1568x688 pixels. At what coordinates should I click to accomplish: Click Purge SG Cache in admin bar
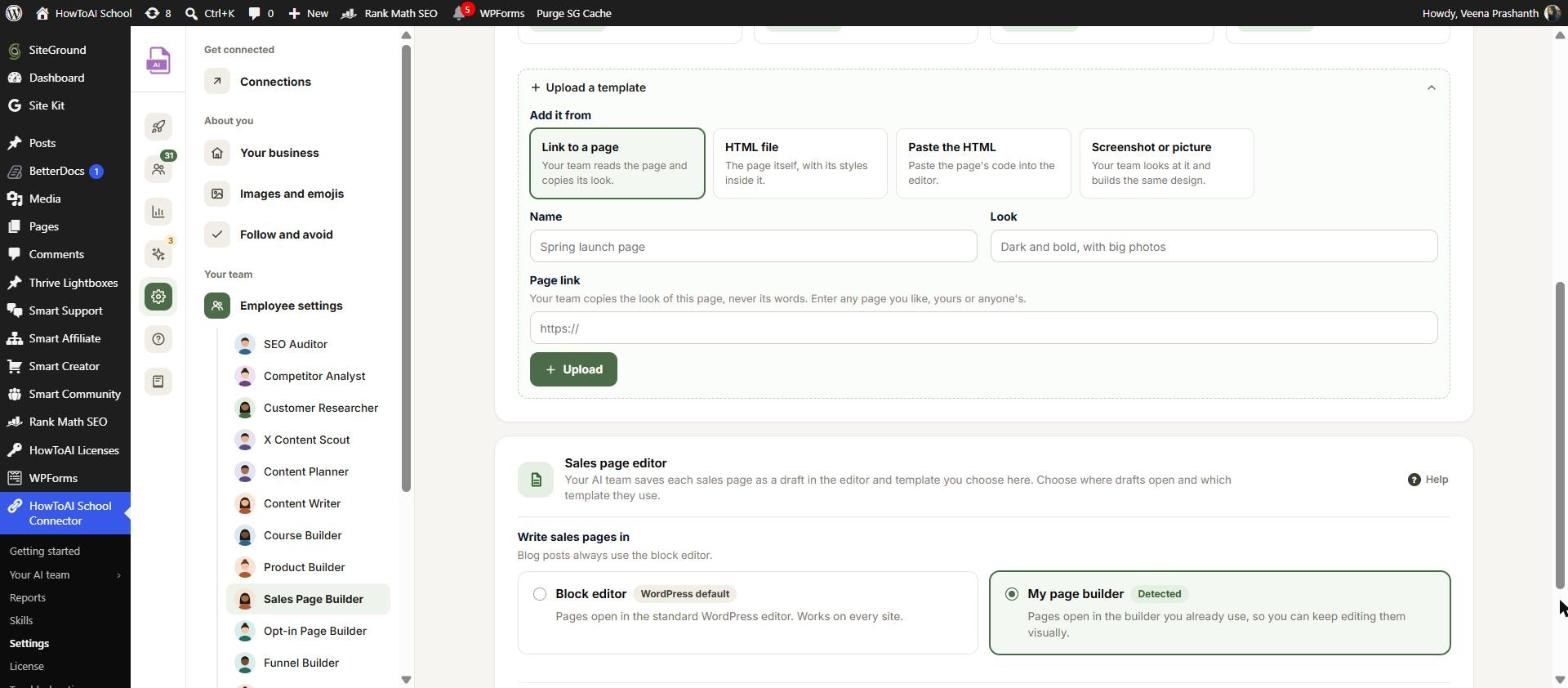573,13
